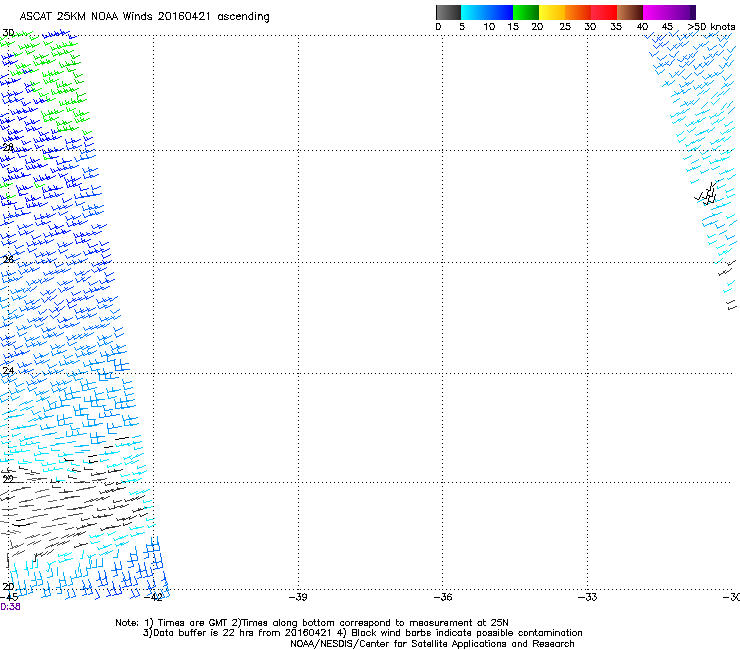Viewport: 740px width, 650px height.
Task: Click the orange 25-30 knots legend segment
Action: pos(578,12)
